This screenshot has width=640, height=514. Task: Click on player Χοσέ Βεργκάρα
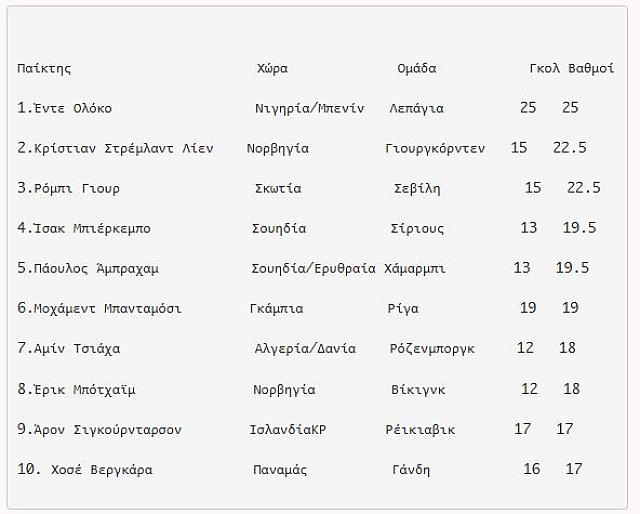tap(102, 469)
